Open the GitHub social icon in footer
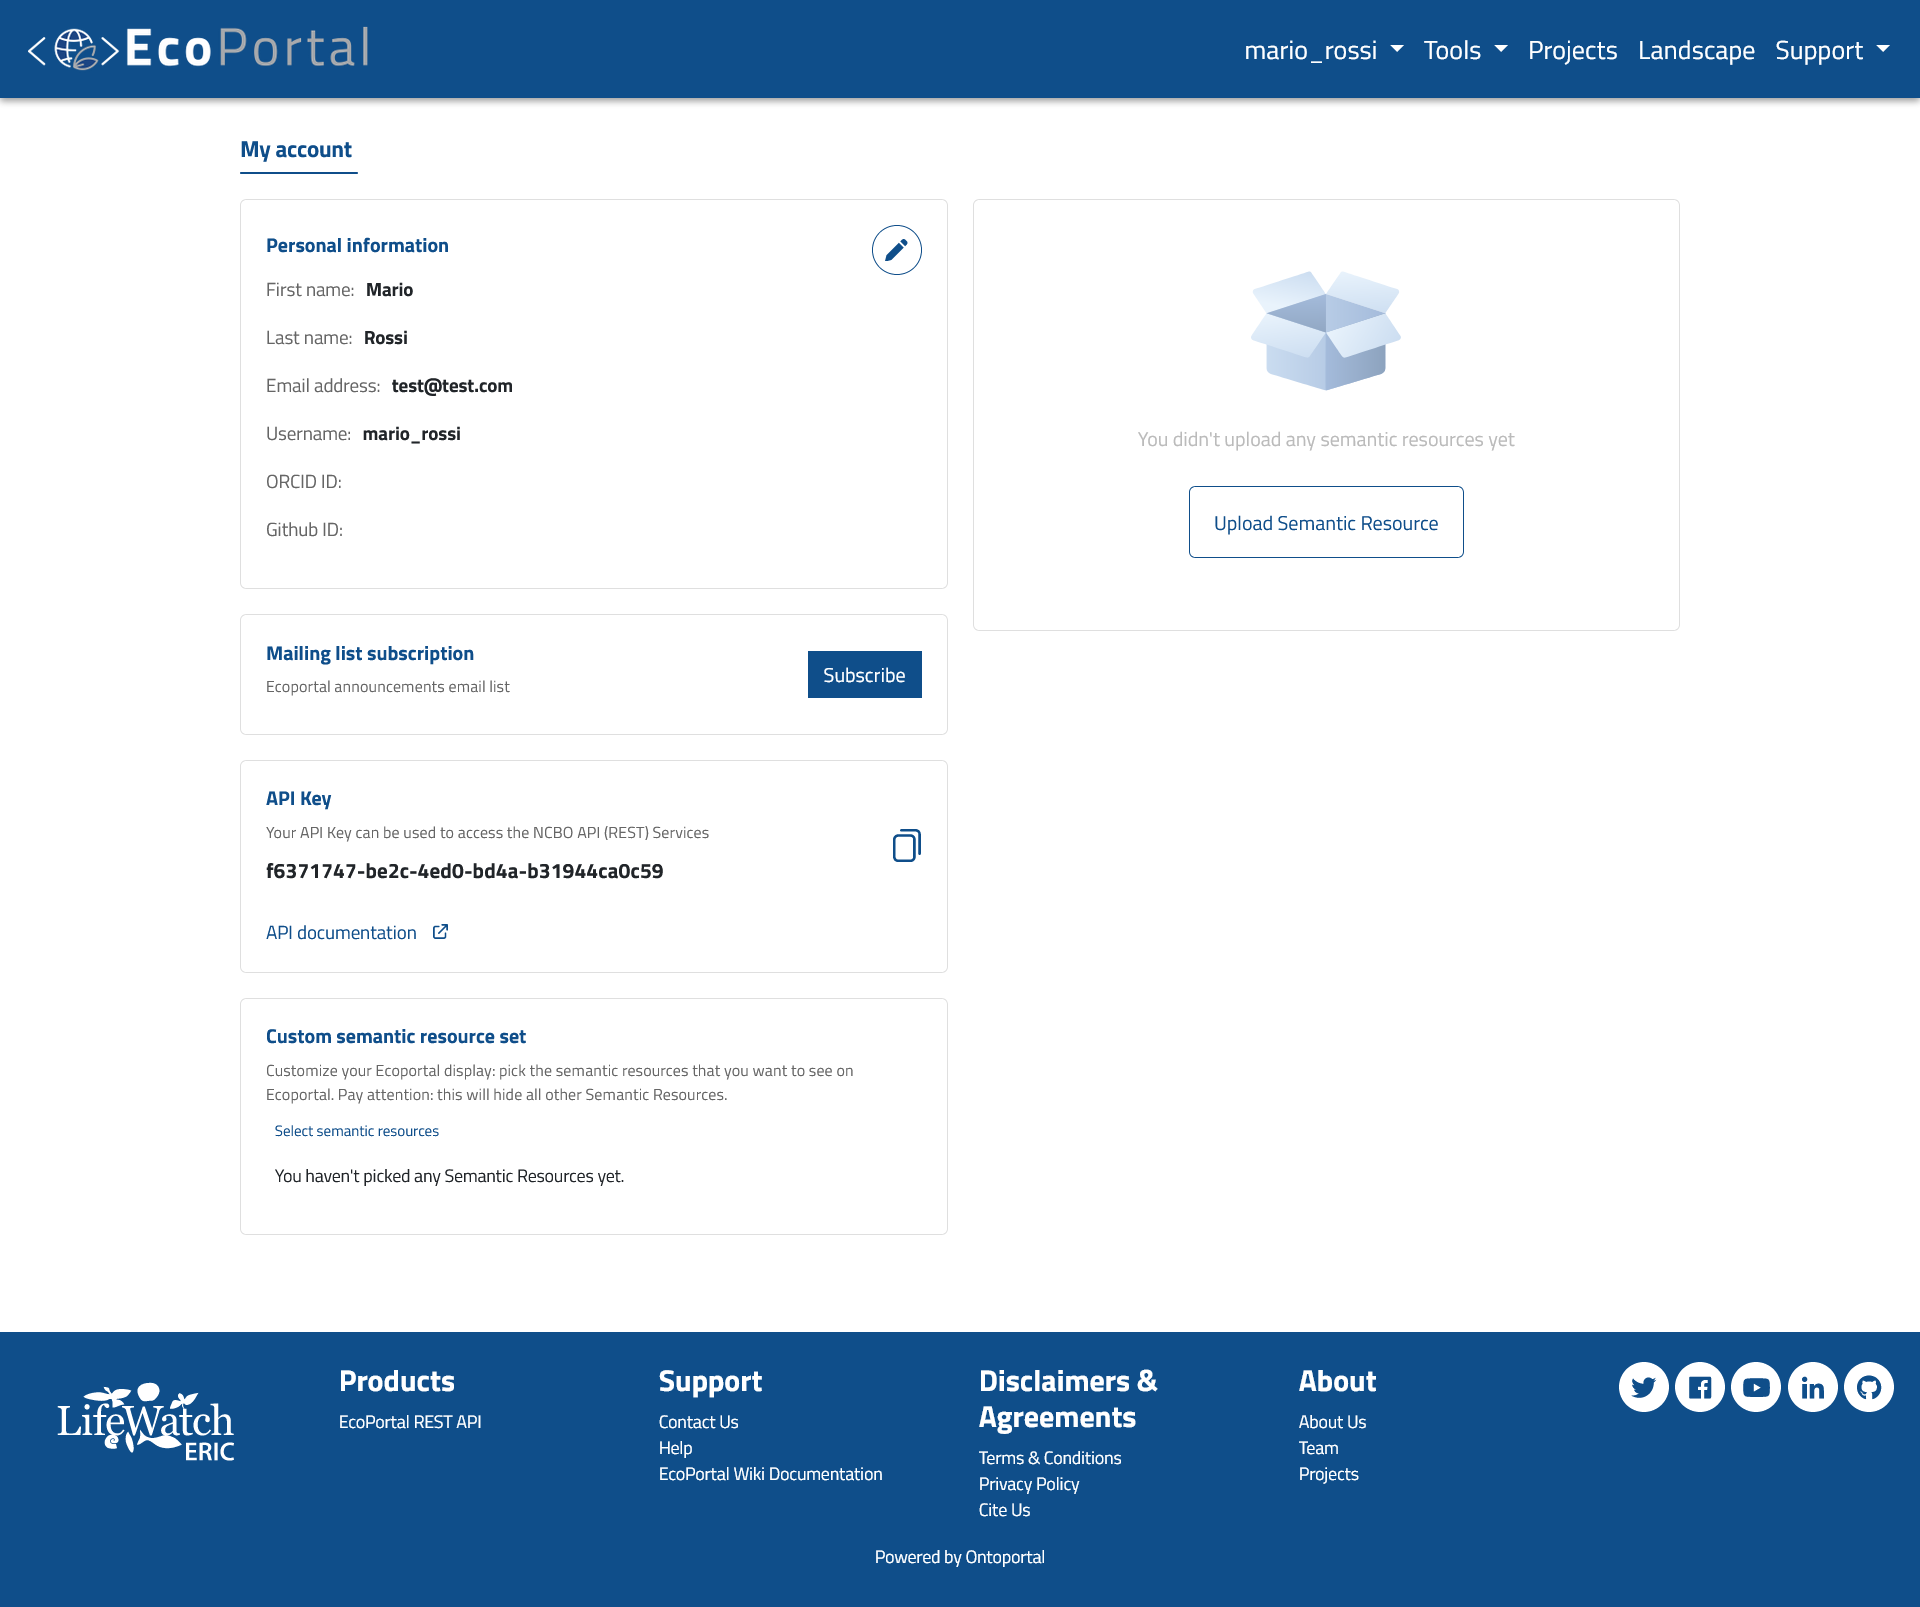The width and height of the screenshot is (1920, 1607). tap(1868, 1387)
